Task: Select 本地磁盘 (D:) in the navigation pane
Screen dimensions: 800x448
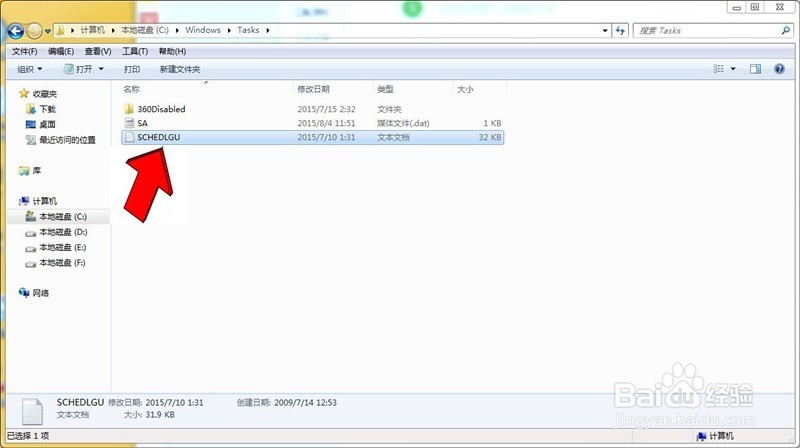Action: click(x=63, y=232)
